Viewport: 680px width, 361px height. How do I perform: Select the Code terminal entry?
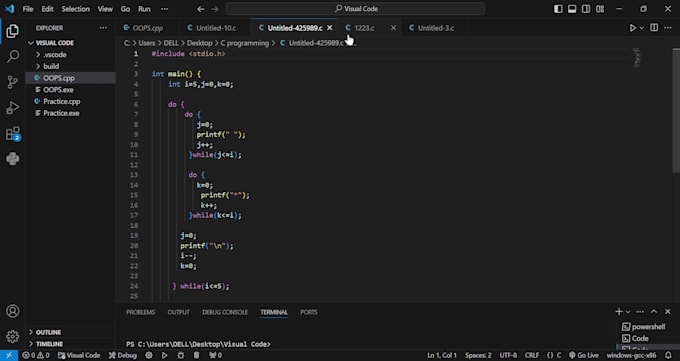pyautogui.click(x=636, y=338)
